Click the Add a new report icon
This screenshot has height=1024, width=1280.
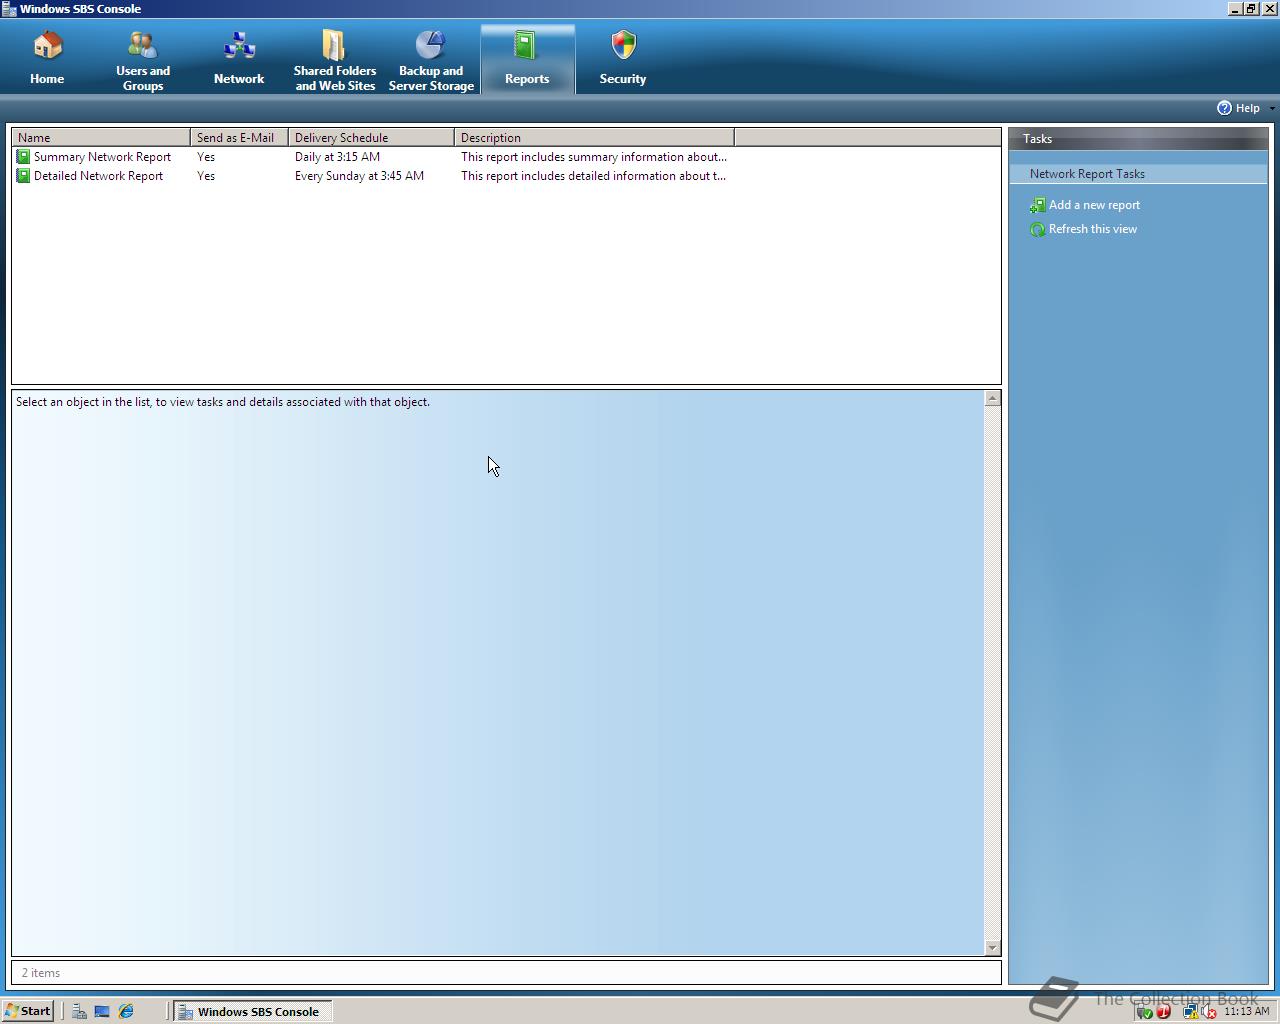1037,205
